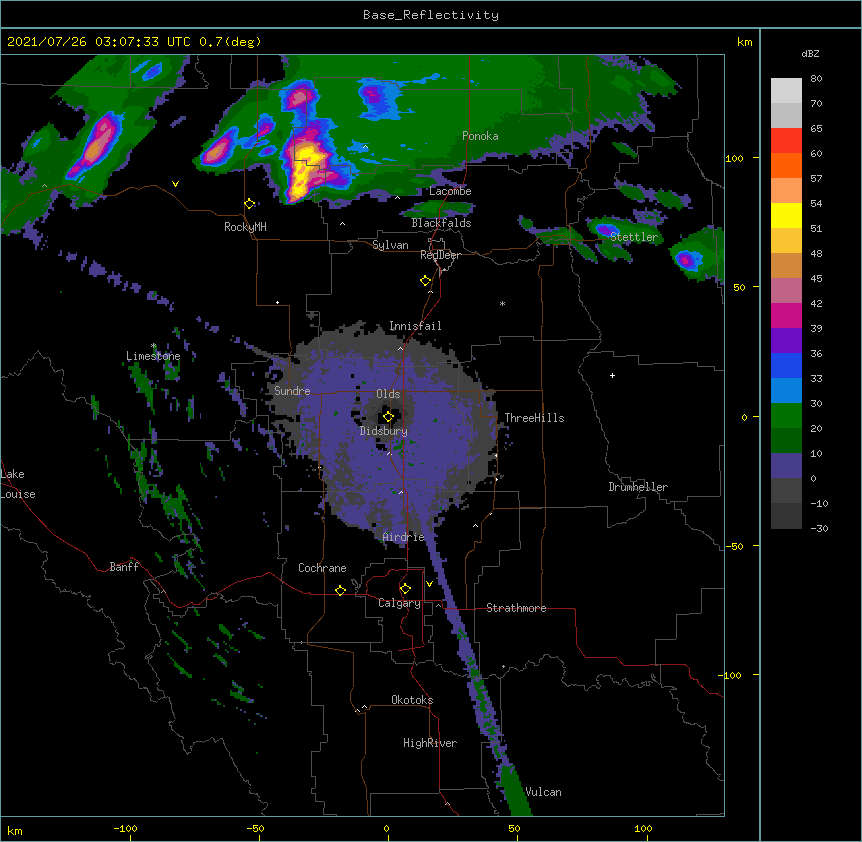This screenshot has height=842, width=862.
Task: Click the Calgary city label
Action: [399, 603]
